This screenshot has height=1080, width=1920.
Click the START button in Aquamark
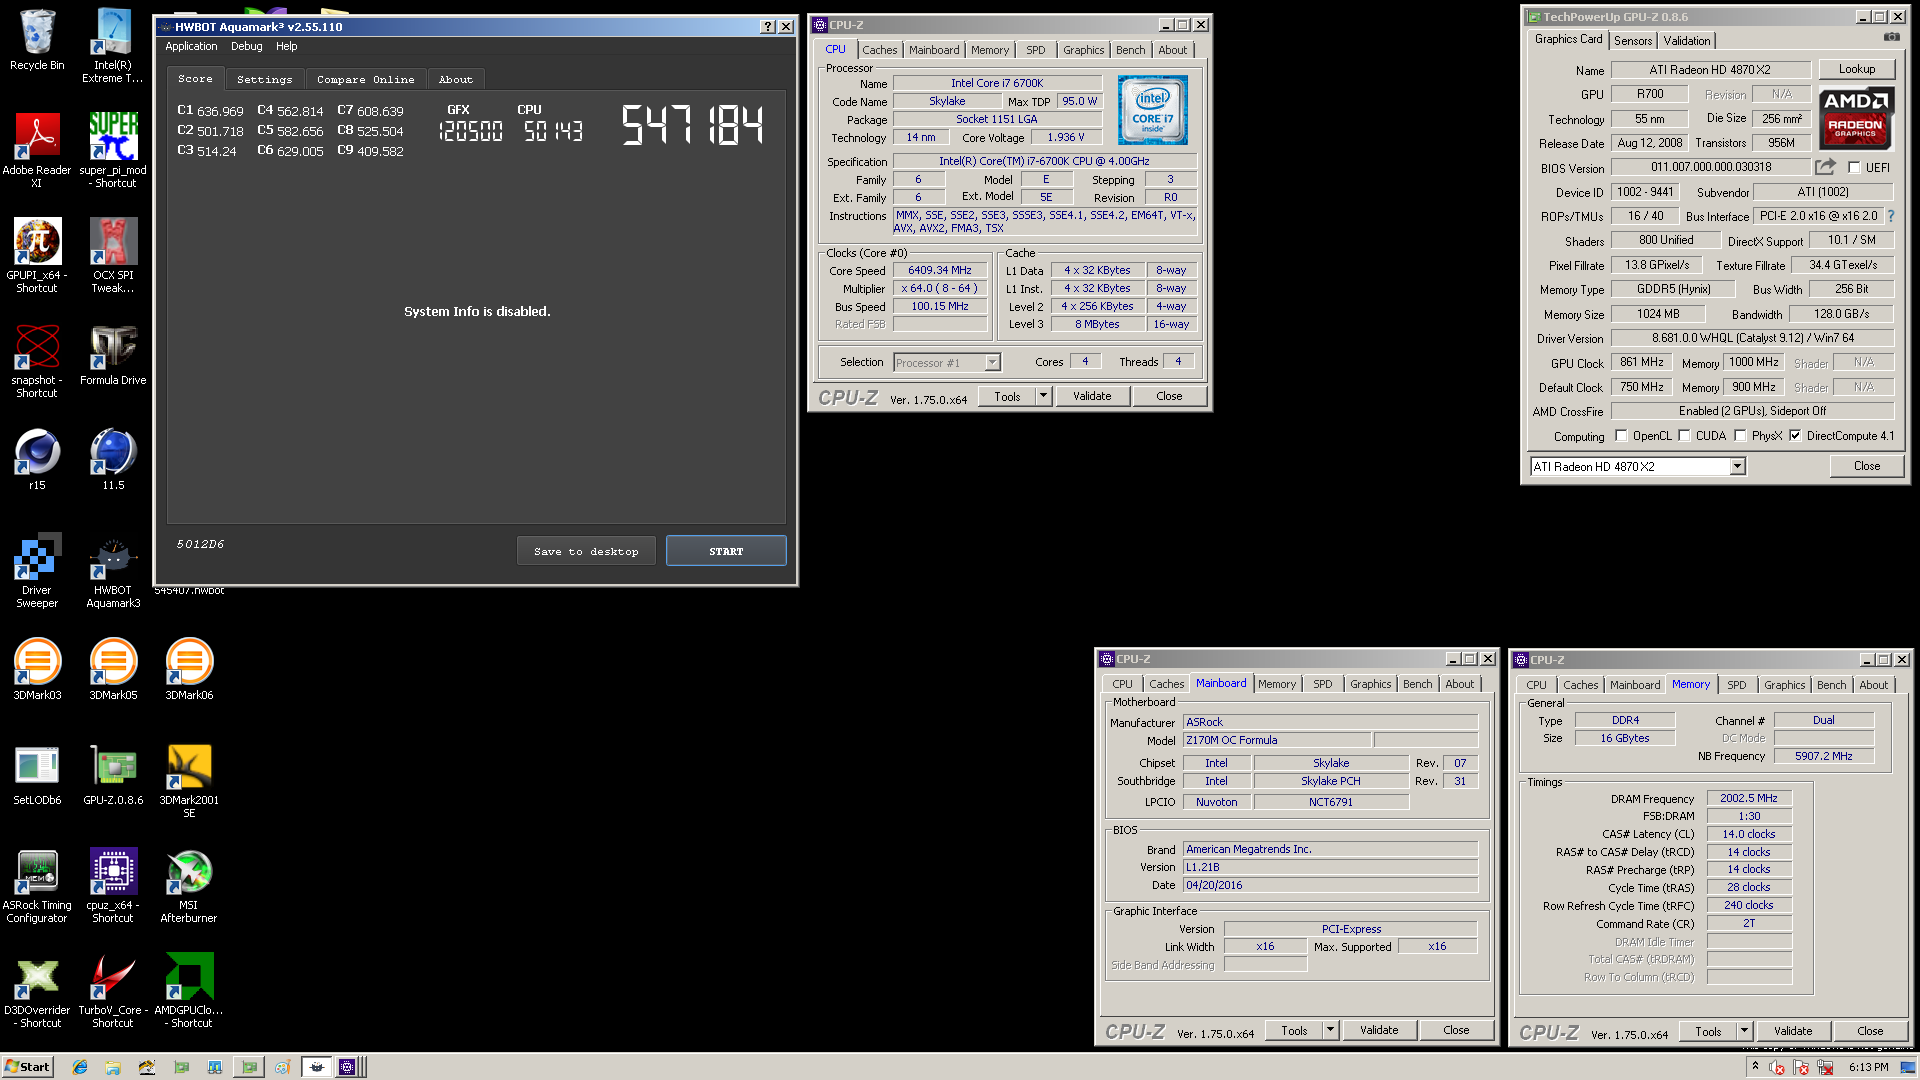[x=726, y=551]
